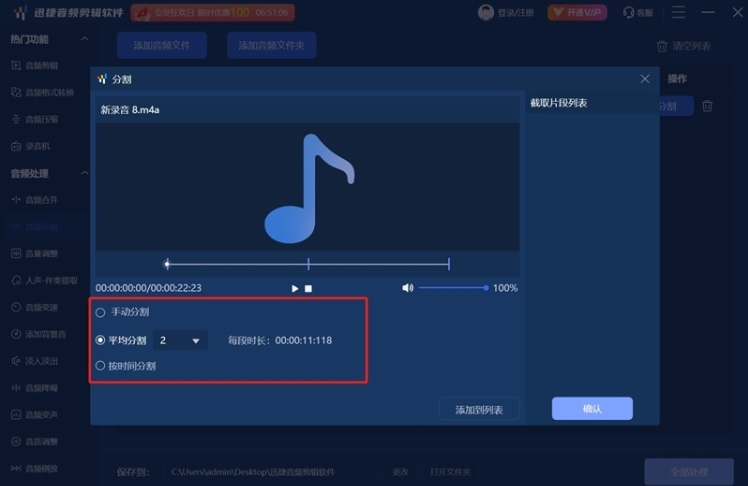748x486 pixels.
Task: Click the time readout 00:00:00:00/00:00:22:23
Action: pyautogui.click(x=148, y=288)
